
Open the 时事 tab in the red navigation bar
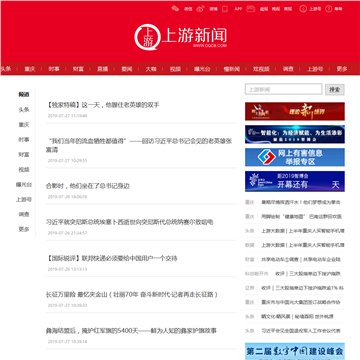(54, 69)
